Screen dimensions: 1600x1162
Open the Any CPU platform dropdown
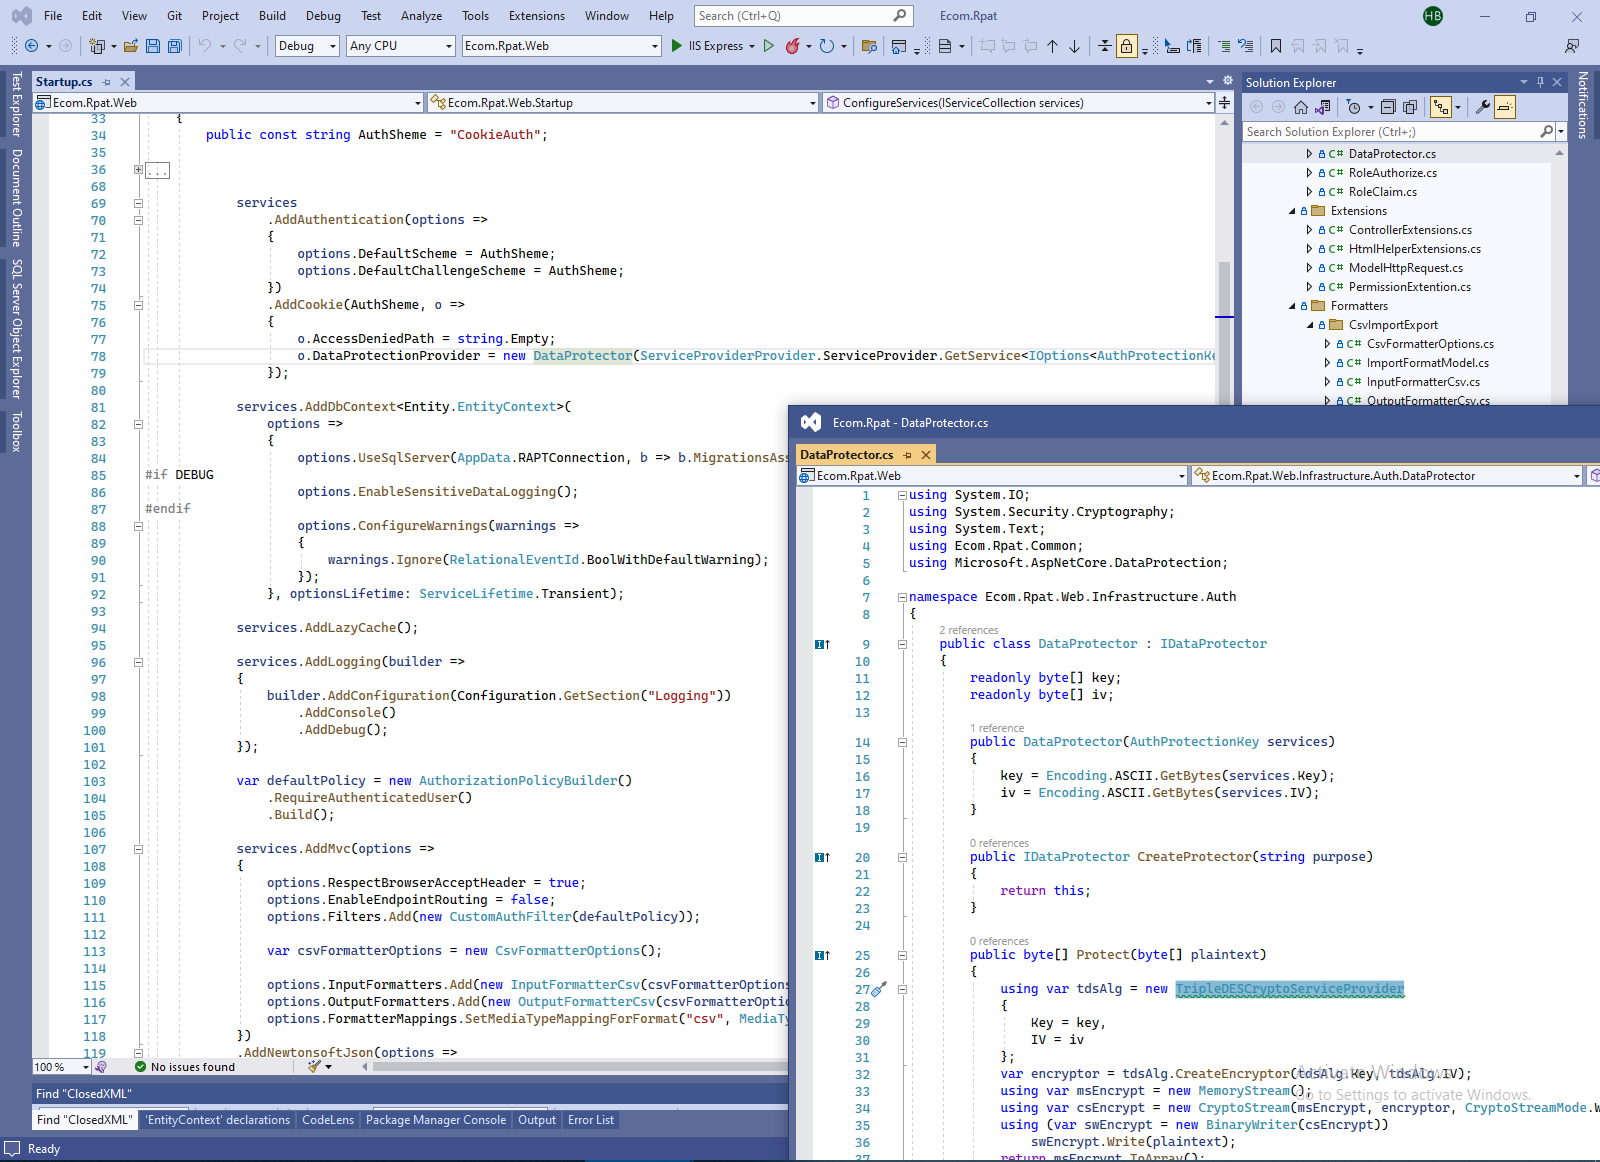click(401, 46)
